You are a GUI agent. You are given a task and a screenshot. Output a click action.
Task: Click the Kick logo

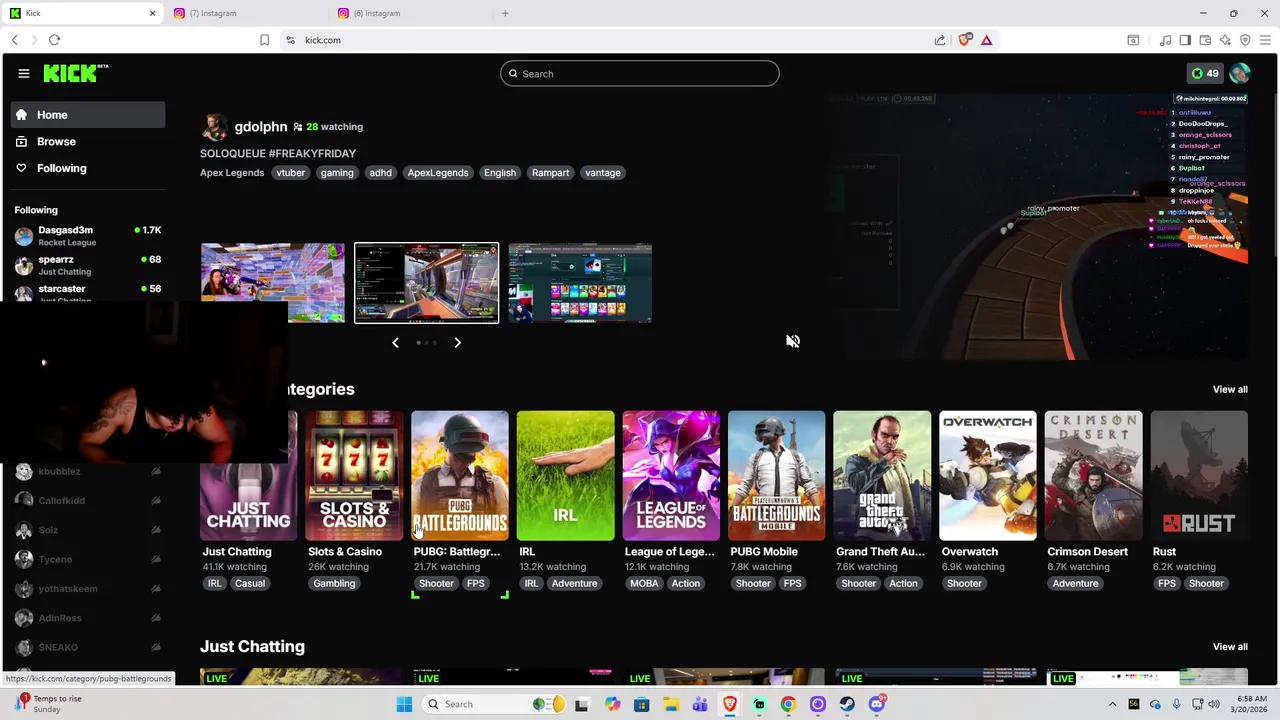pos(76,73)
